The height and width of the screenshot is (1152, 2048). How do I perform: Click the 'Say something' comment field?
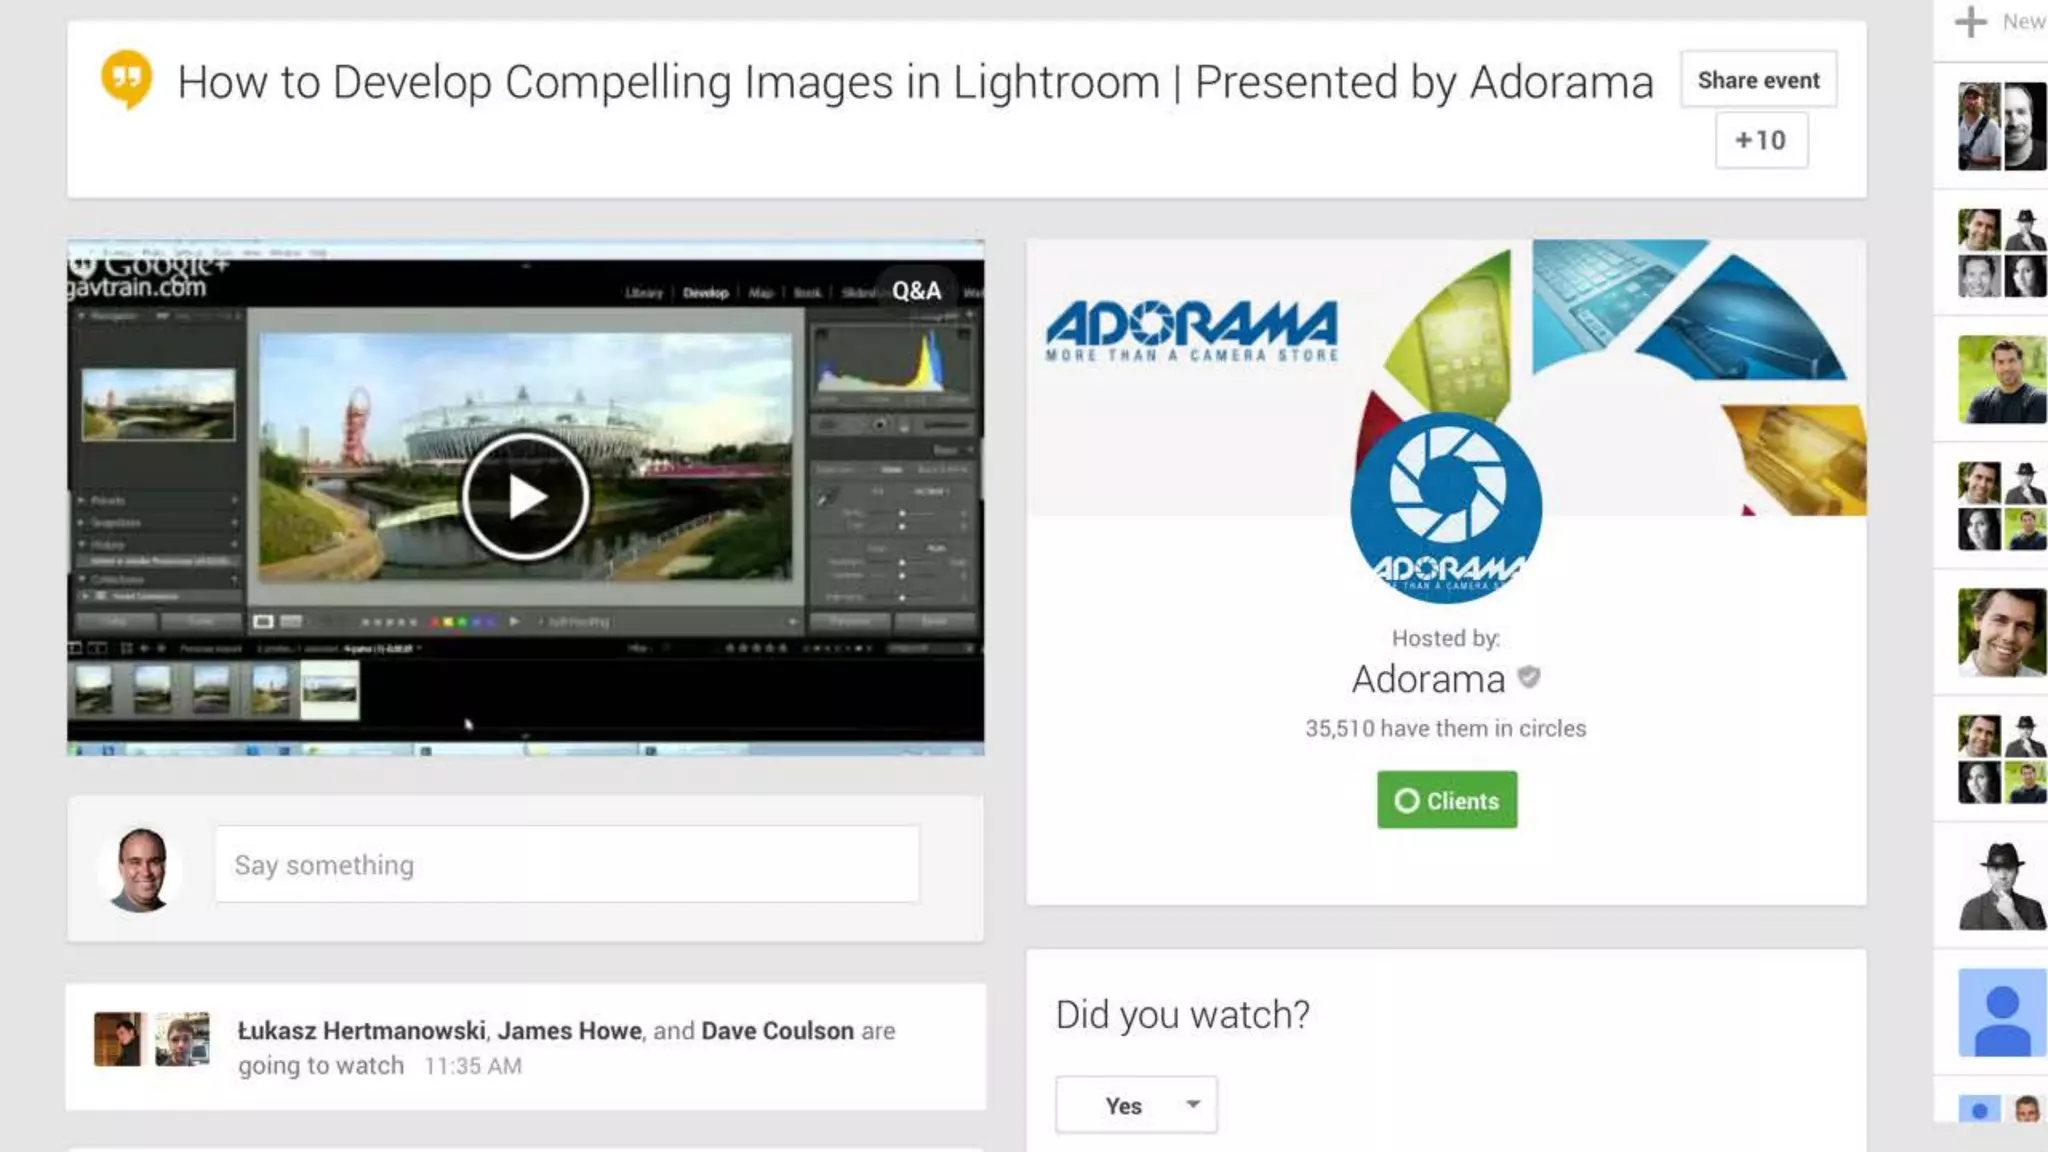coord(567,865)
